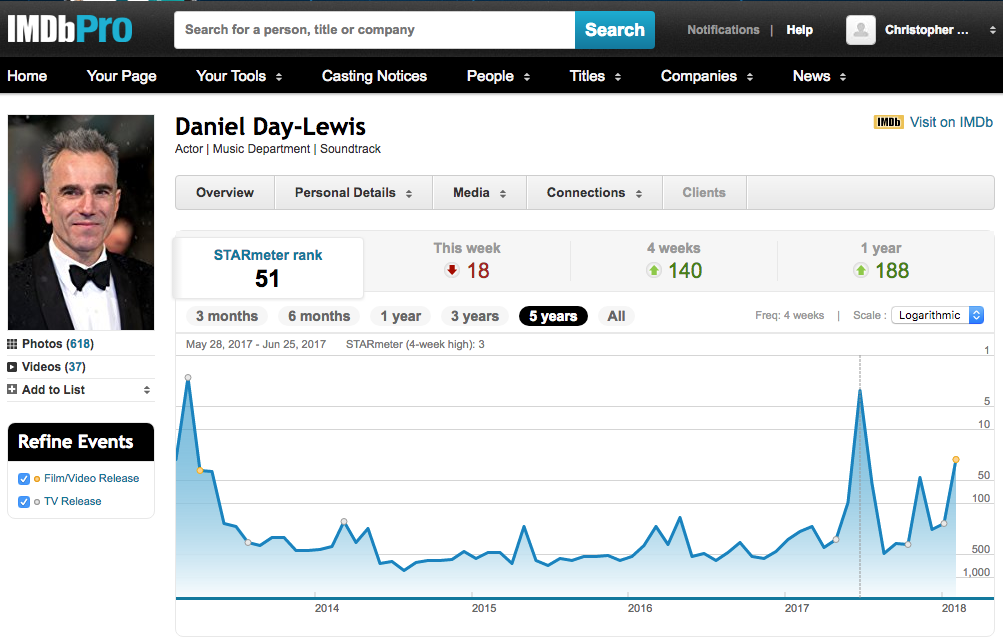Image resolution: width=1003 pixels, height=644 pixels.
Task: Open the Your Tools dropdown menu
Action: click(239, 76)
